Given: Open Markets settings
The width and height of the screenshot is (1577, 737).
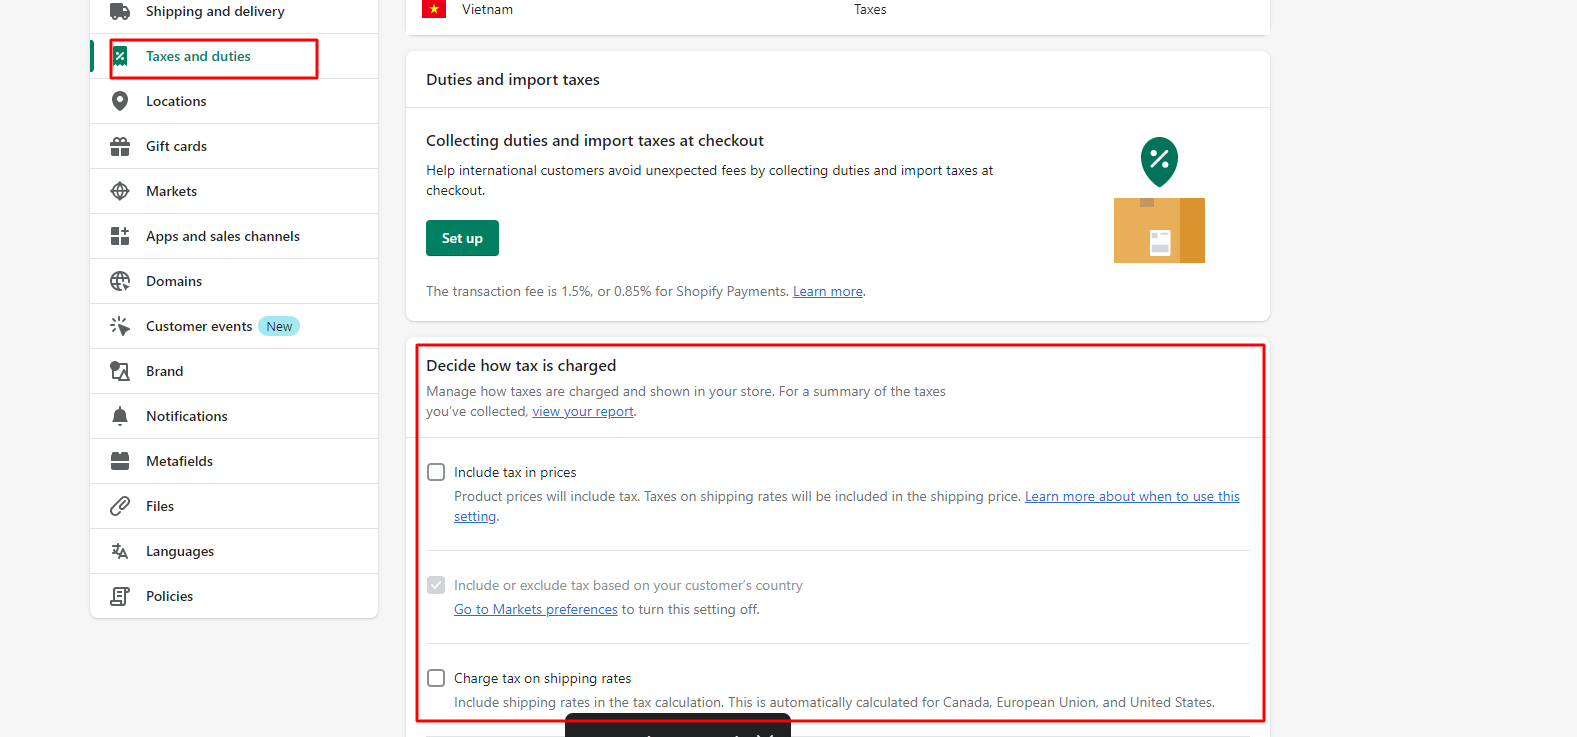Looking at the screenshot, I should pos(234,191).
